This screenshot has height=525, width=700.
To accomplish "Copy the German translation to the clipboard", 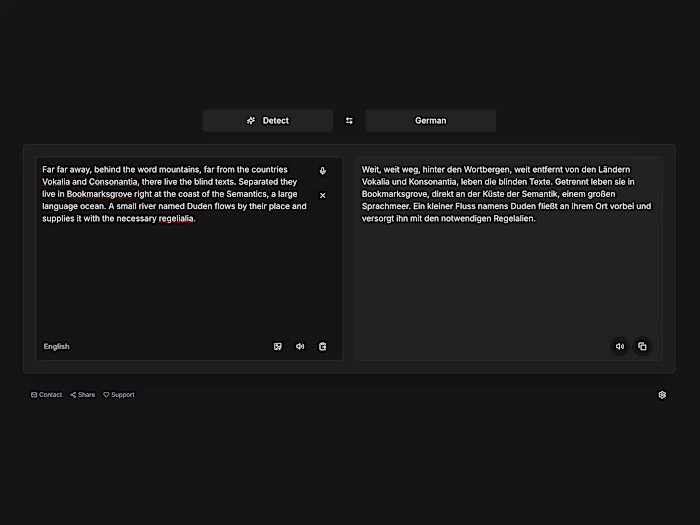I will 642,346.
